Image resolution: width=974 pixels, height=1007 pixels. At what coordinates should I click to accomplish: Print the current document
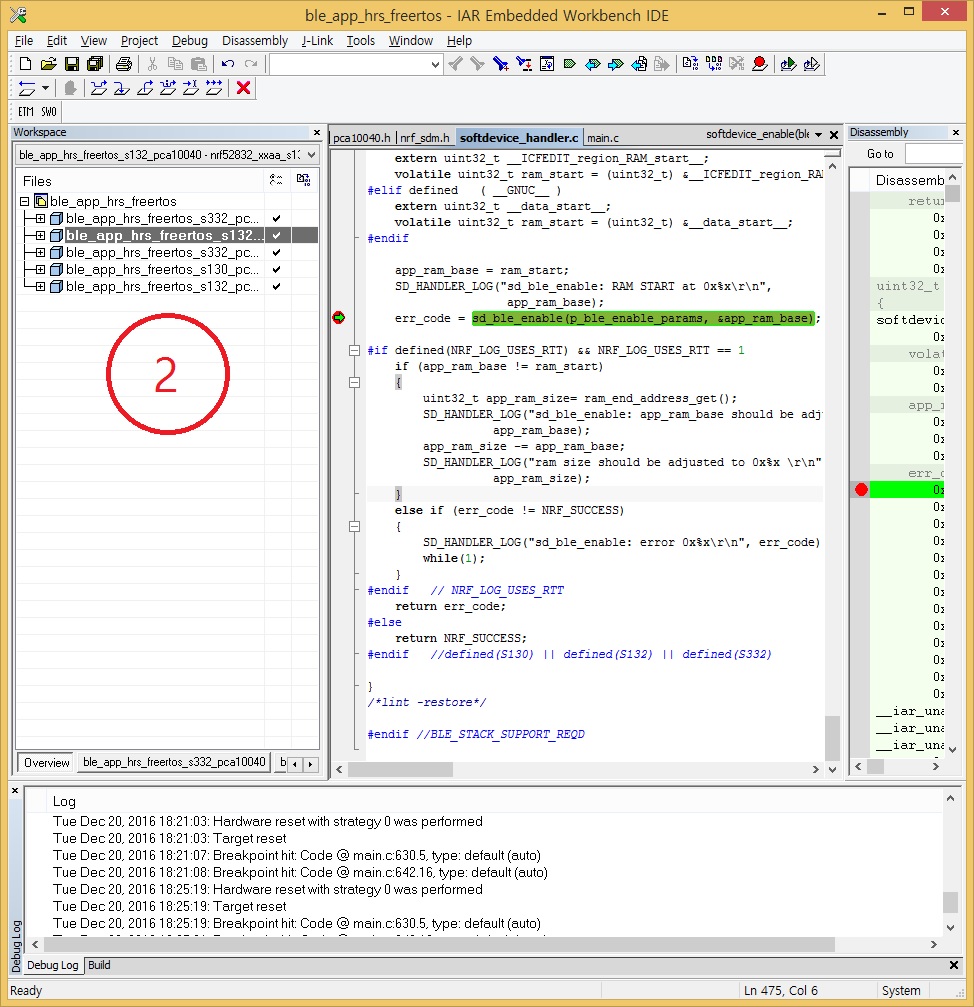(x=124, y=64)
